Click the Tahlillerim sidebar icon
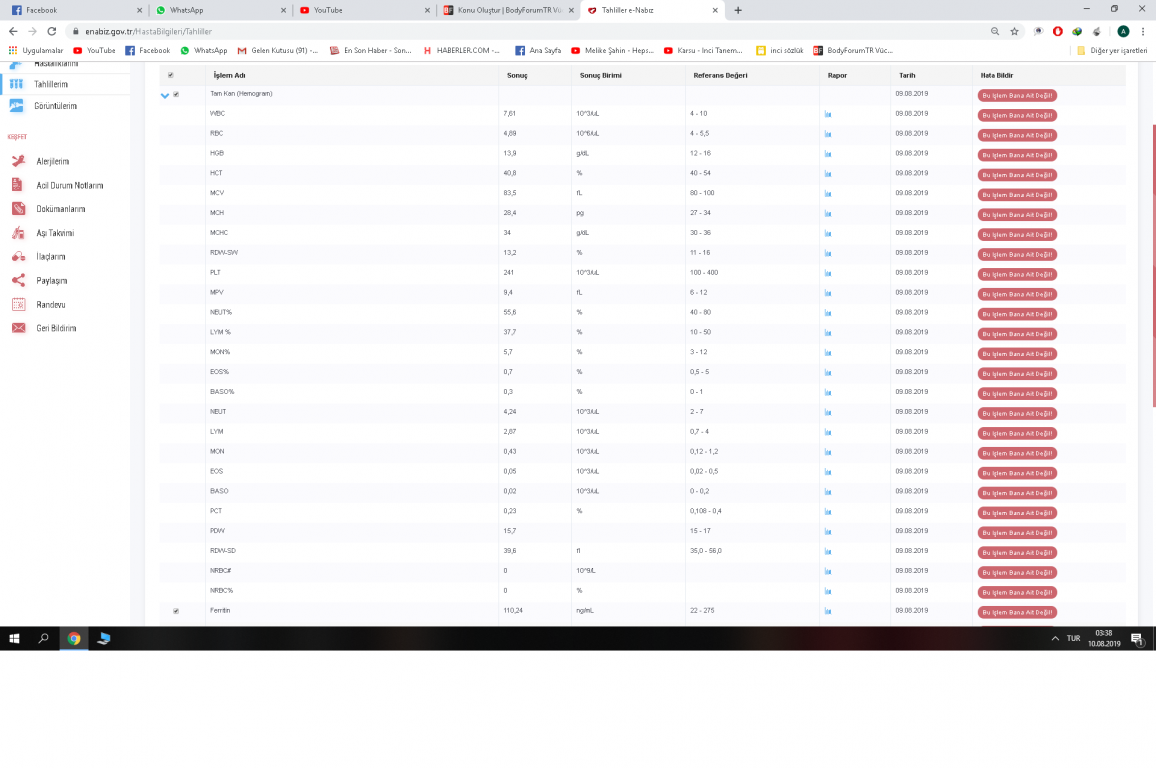Screen dimensions: 1156x768 pyautogui.click(x=16, y=84)
